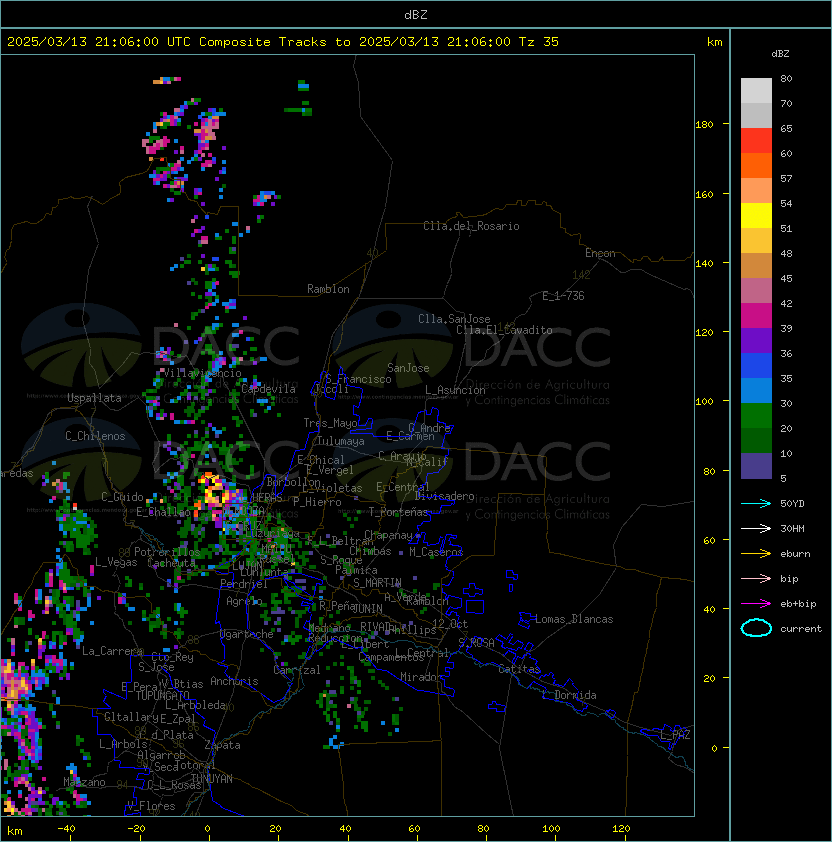Image resolution: width=832 pixels, height=842 pixels.
Task: Click the 'Tz 35' threshold text
Action: [x=539, y=42]
